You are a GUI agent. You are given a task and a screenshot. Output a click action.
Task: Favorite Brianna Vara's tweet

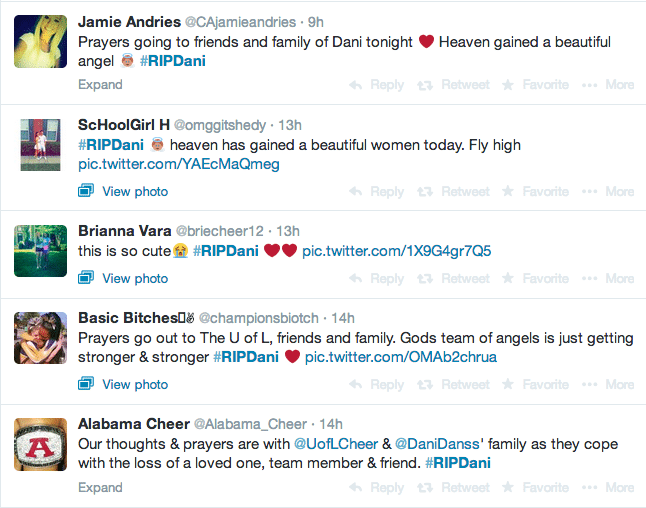click(535, 279)
